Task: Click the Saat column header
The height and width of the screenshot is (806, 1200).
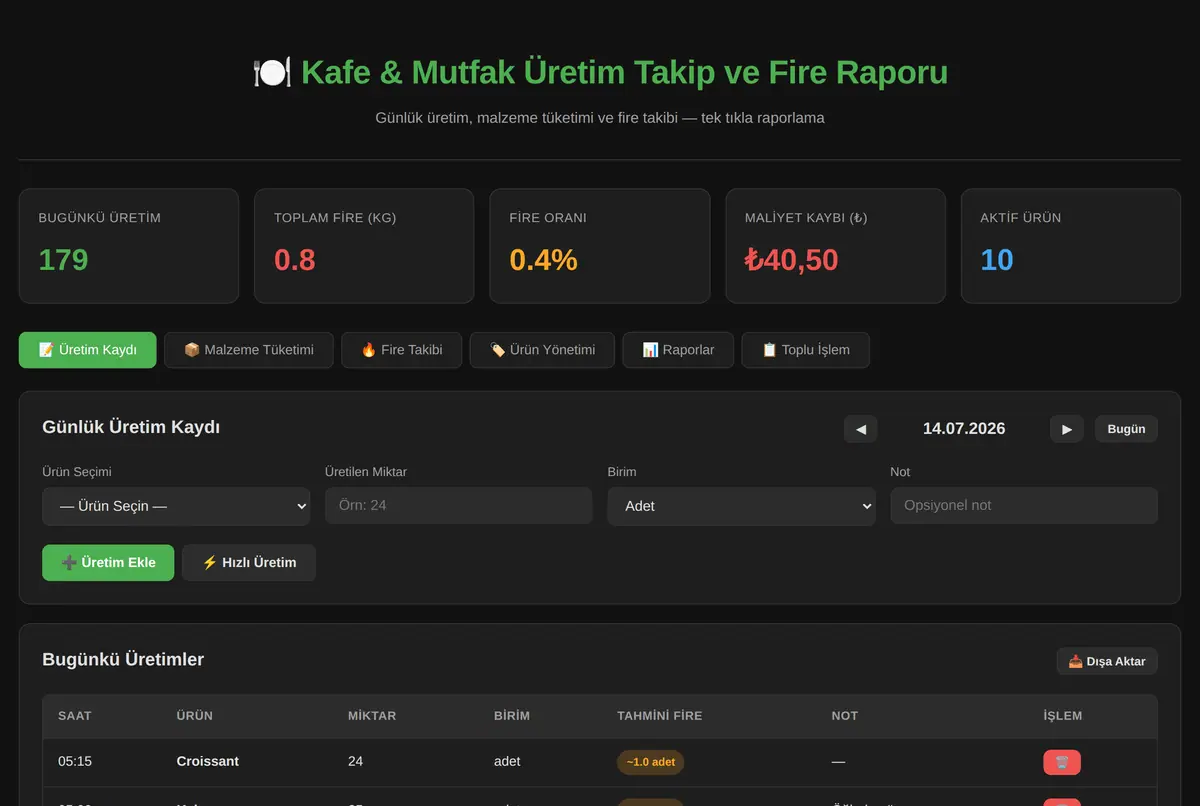Action: (75, 716)
